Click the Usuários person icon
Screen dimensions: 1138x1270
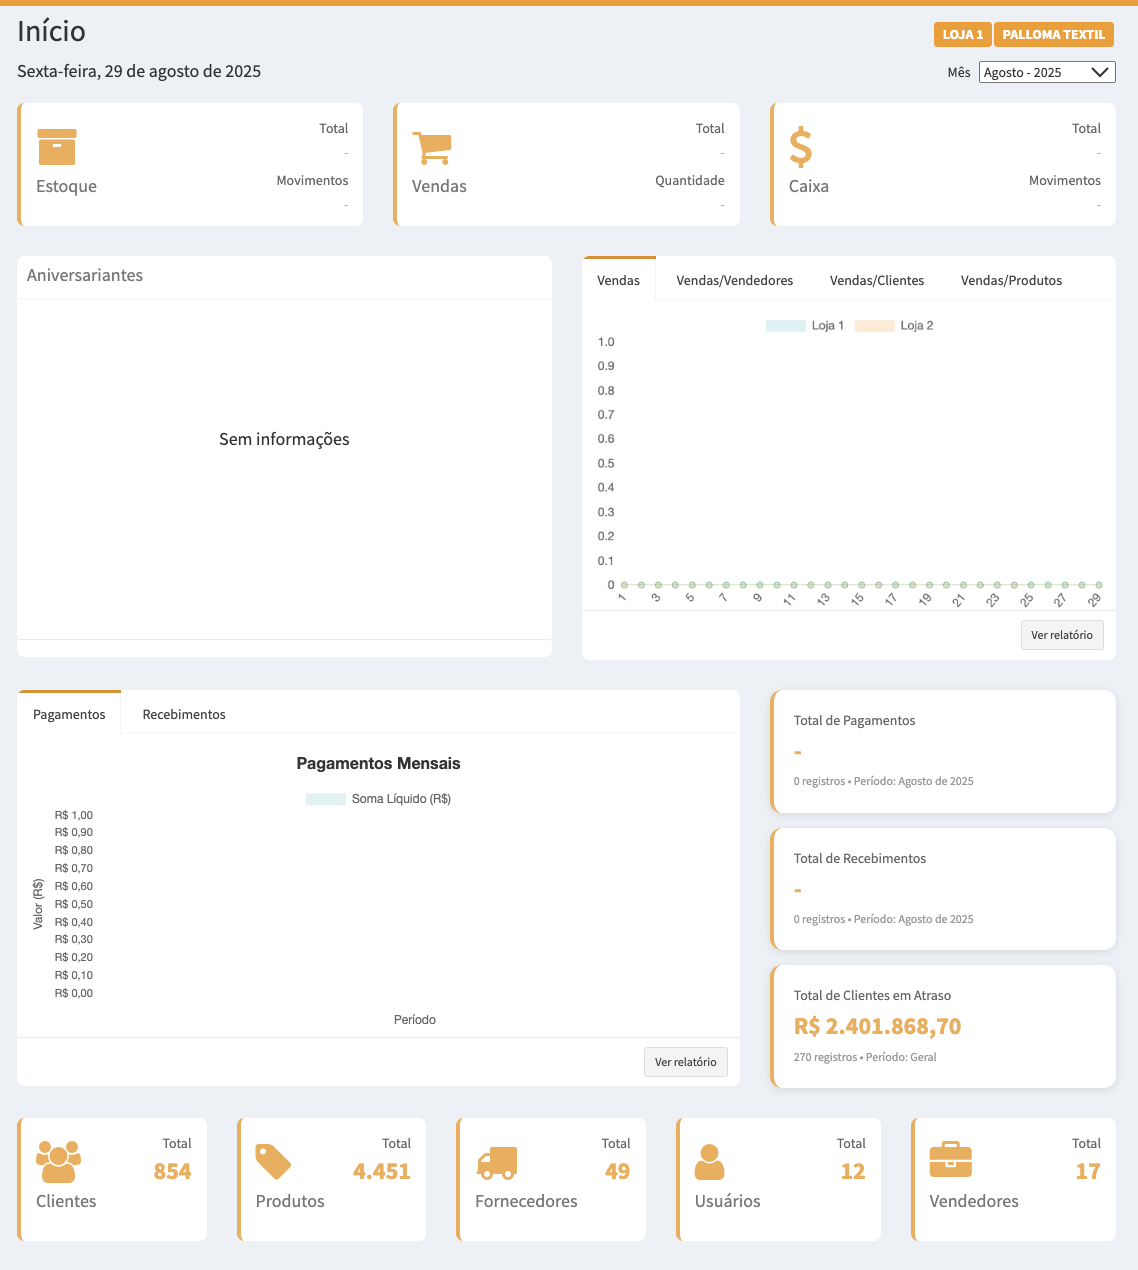click(x=709, y=1162)
